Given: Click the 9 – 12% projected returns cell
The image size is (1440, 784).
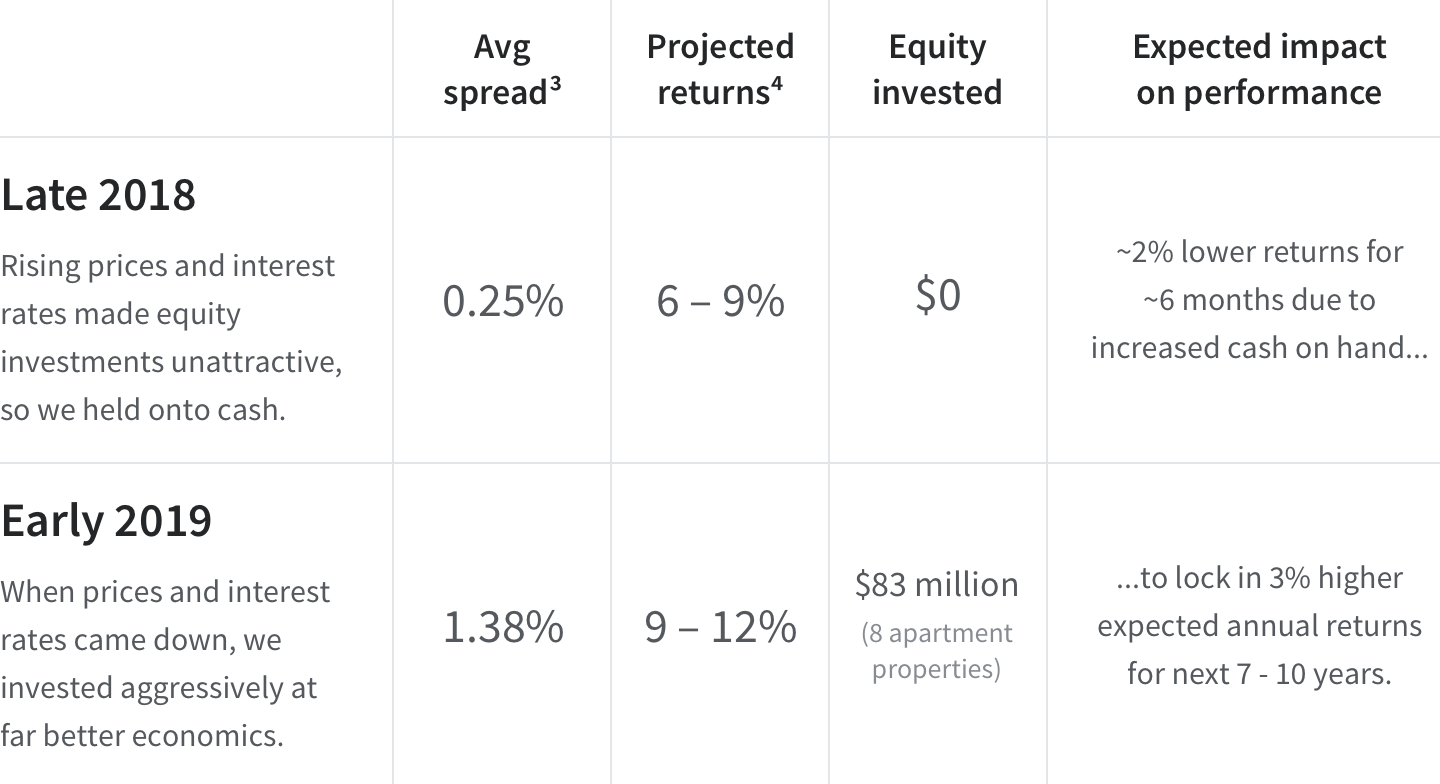Looking at the screenshot, I should (x=720, y=627).
